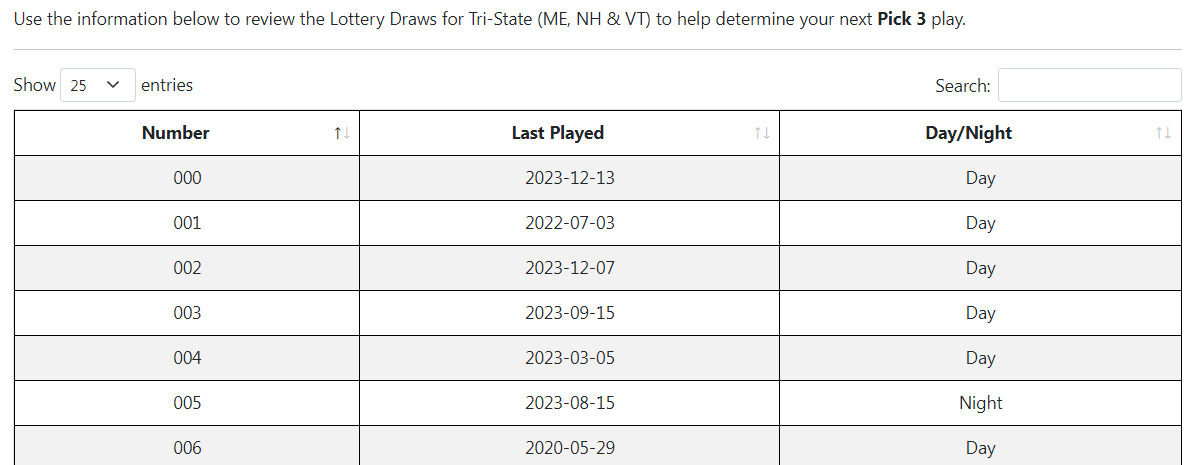Select number 001 cell
The image size is (1196, 465).
[187, 223]
